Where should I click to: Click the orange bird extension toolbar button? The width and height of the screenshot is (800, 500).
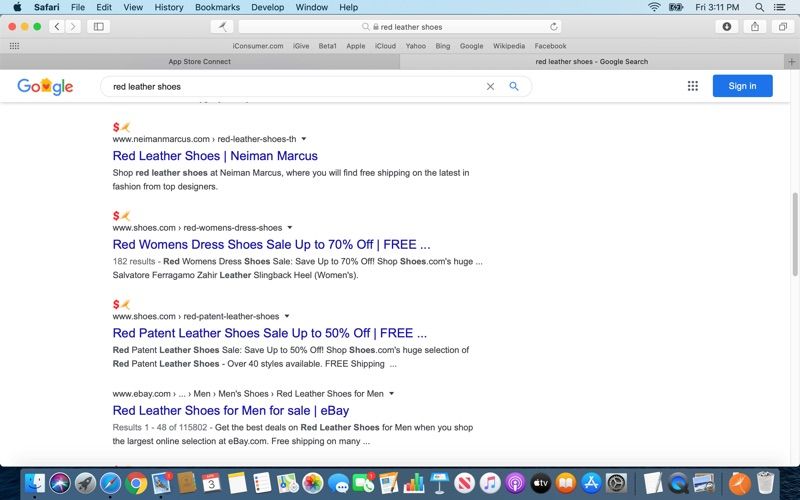[x=222, y=27]
